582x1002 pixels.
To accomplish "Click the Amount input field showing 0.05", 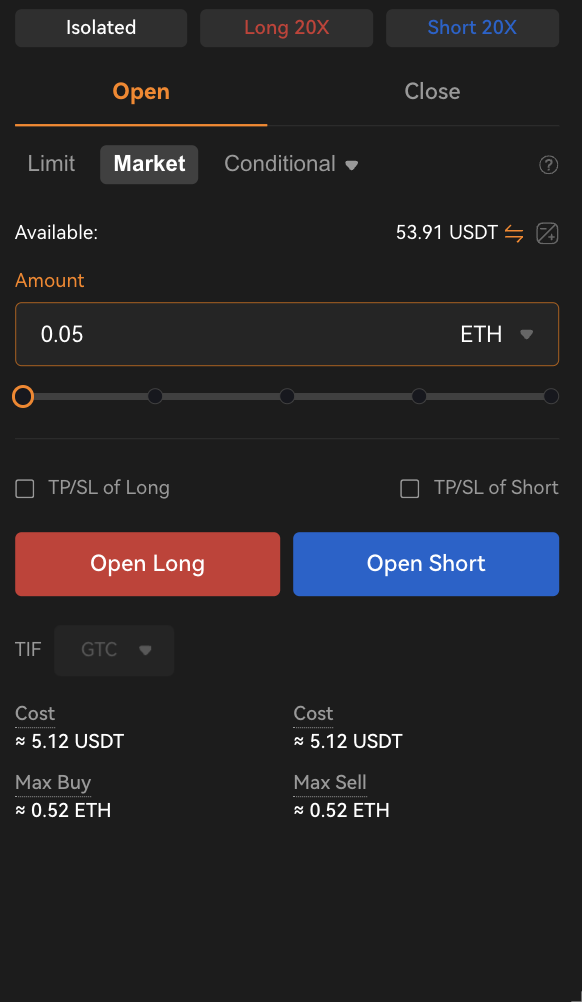I will 287,334.
